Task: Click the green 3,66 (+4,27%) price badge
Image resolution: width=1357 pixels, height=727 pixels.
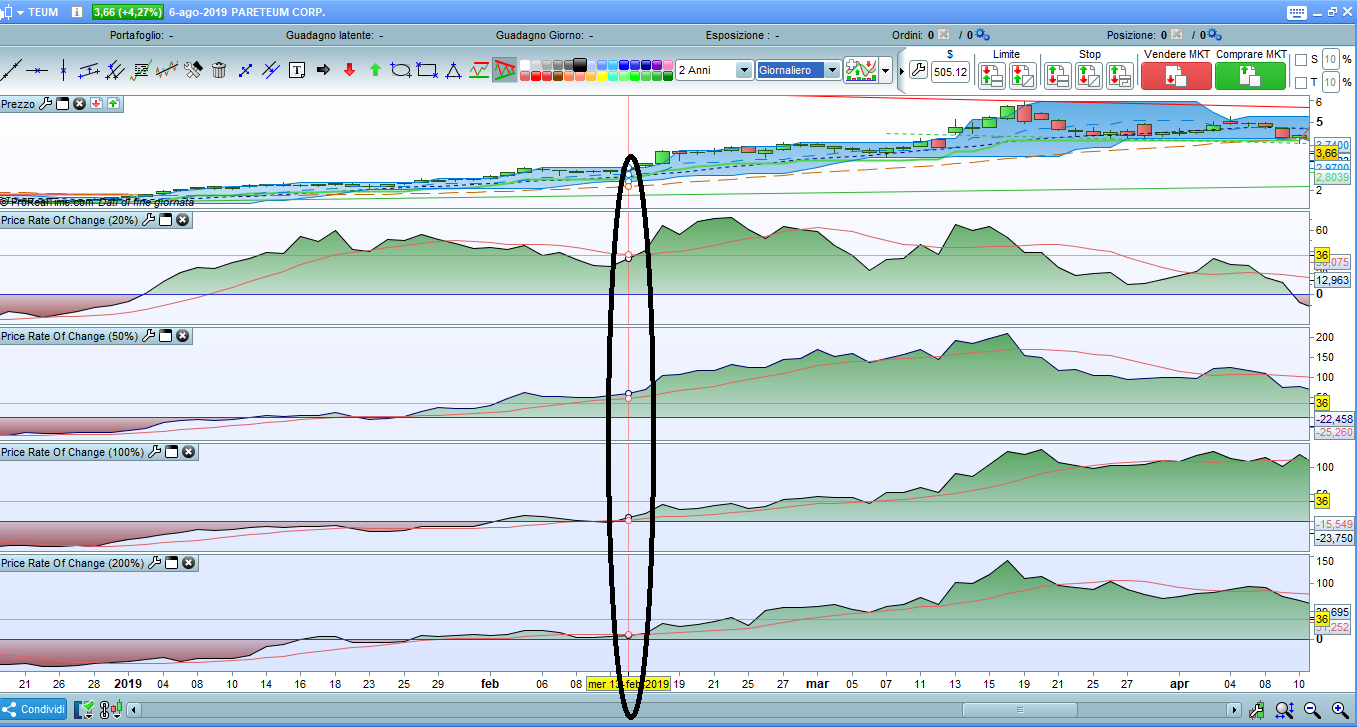Action: click(x=129, y=12)
